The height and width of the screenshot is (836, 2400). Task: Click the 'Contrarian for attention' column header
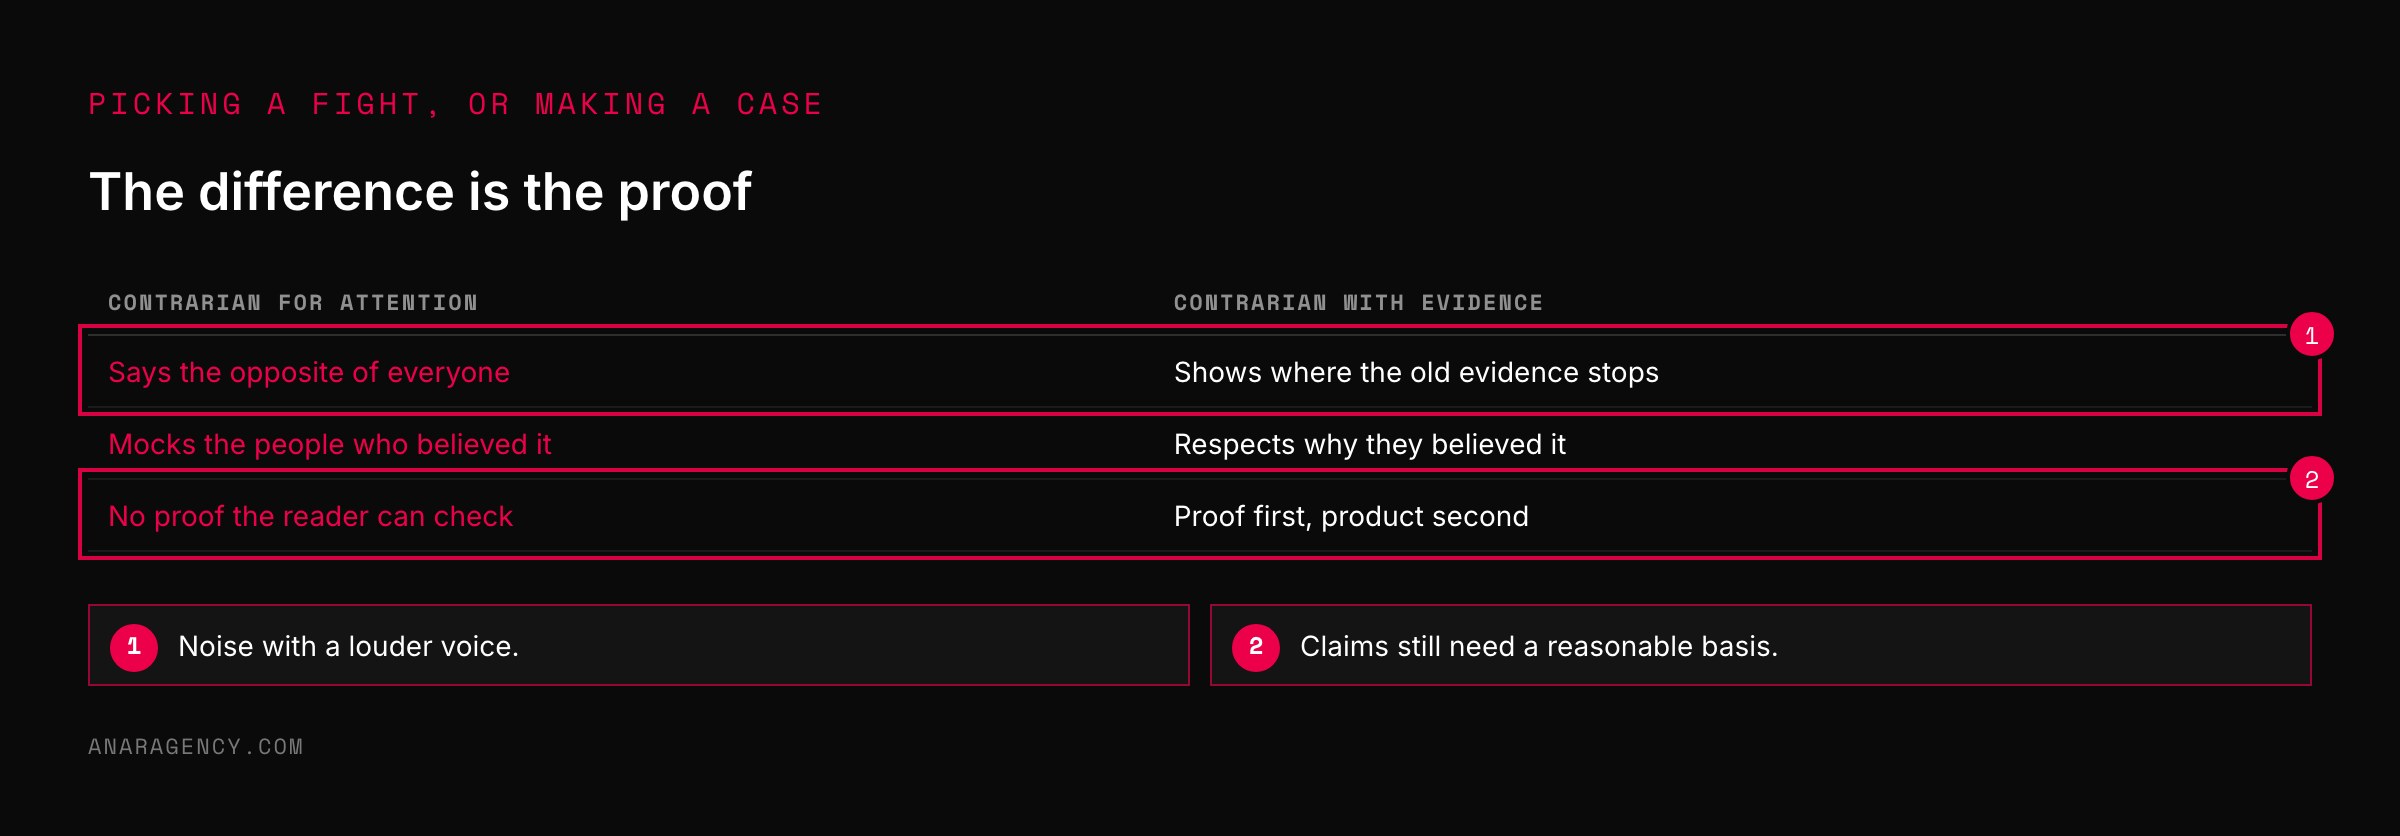click(x=293, y=303)
